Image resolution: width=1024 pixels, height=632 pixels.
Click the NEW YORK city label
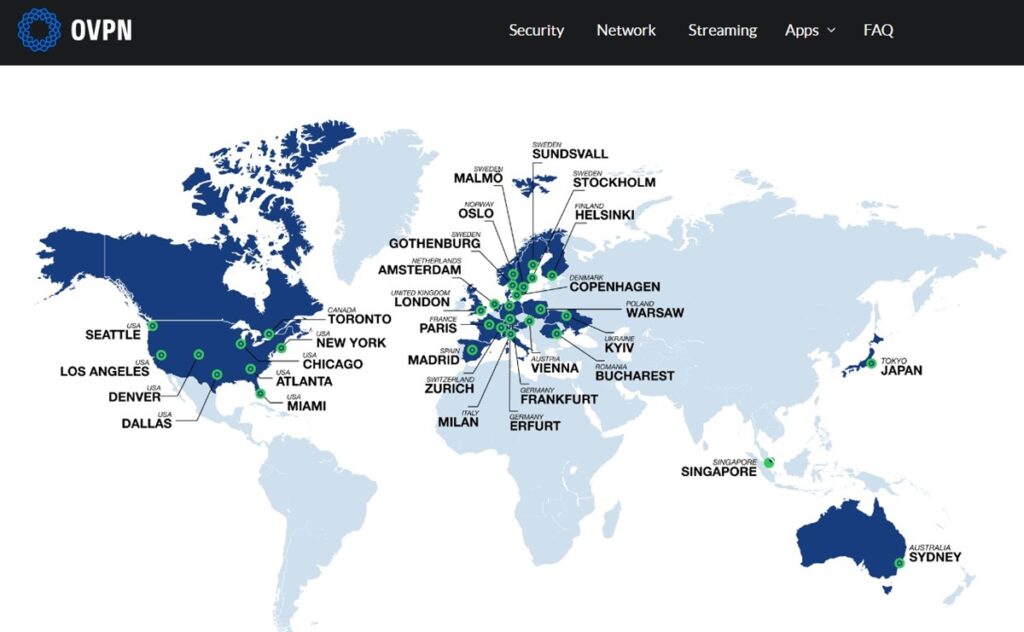pyautogui.click(x=351, y=343)
